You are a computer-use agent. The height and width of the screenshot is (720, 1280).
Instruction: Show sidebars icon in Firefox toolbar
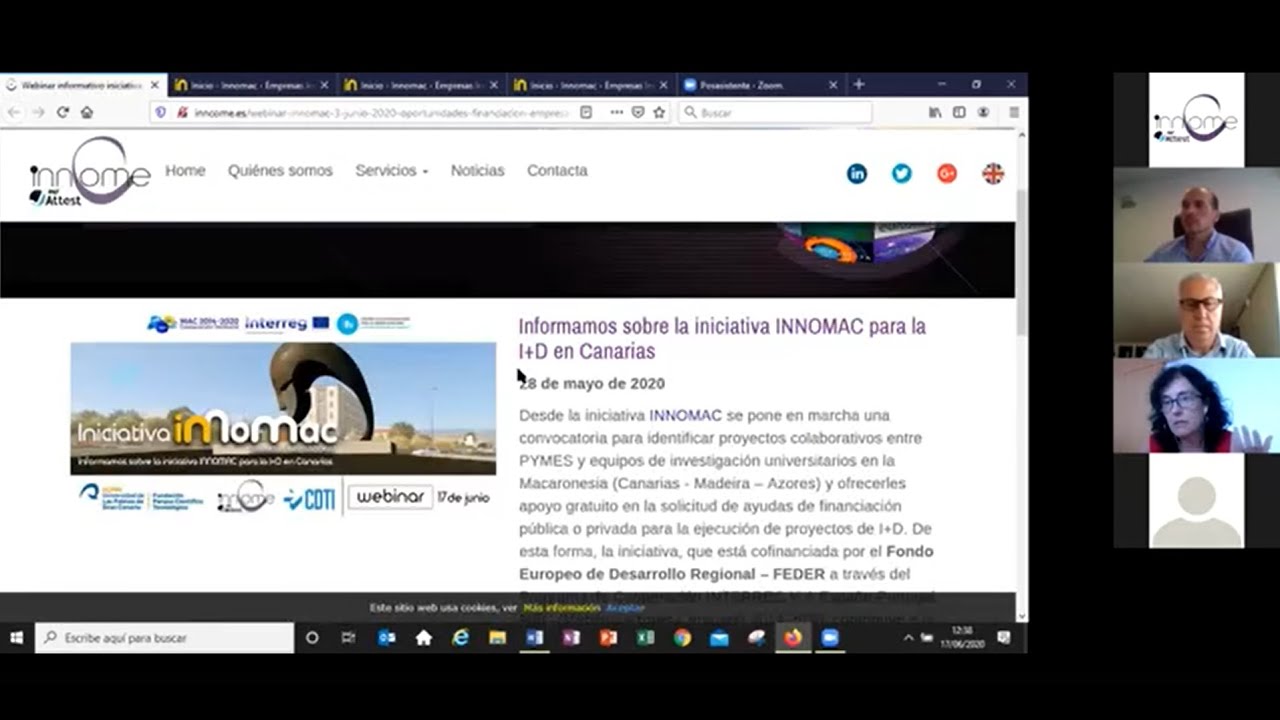[959, 112]
